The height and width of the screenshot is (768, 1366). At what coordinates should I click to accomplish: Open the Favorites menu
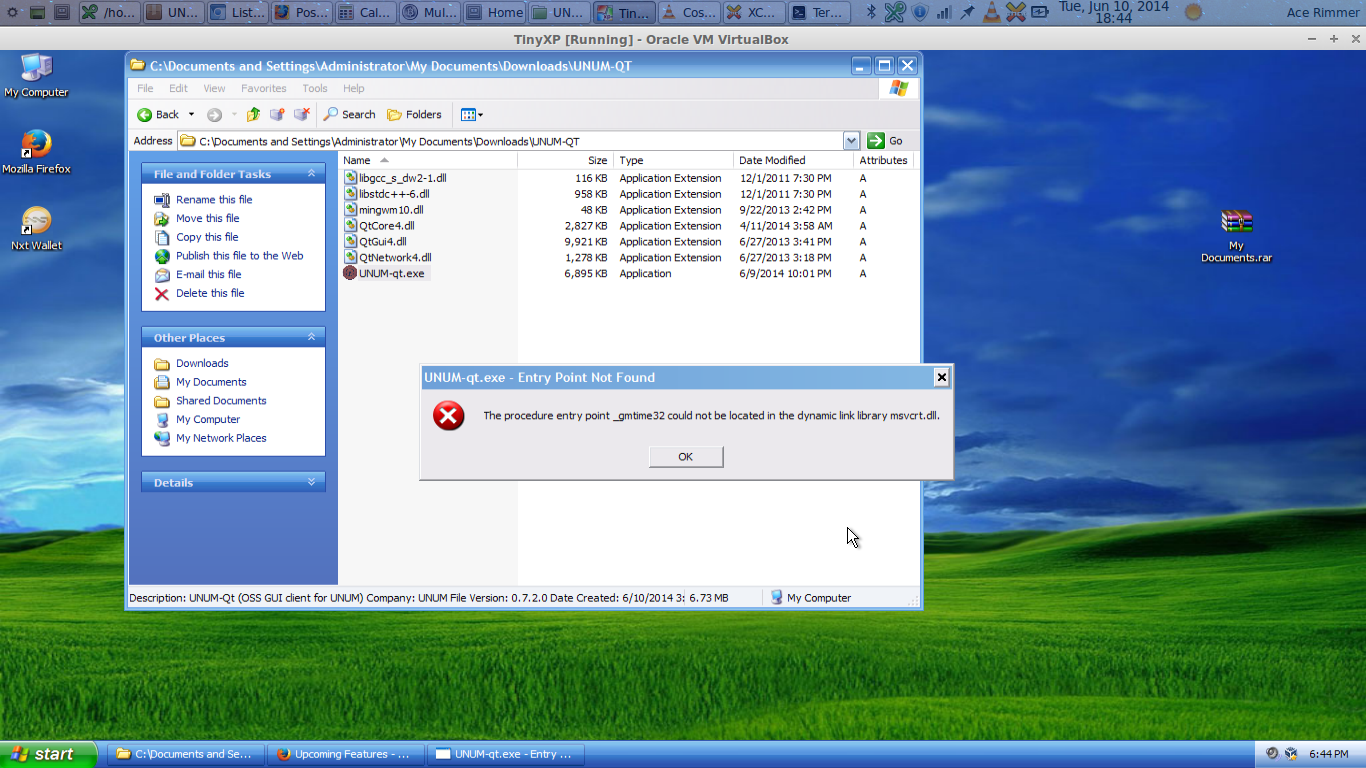click(x=263, y=88)
